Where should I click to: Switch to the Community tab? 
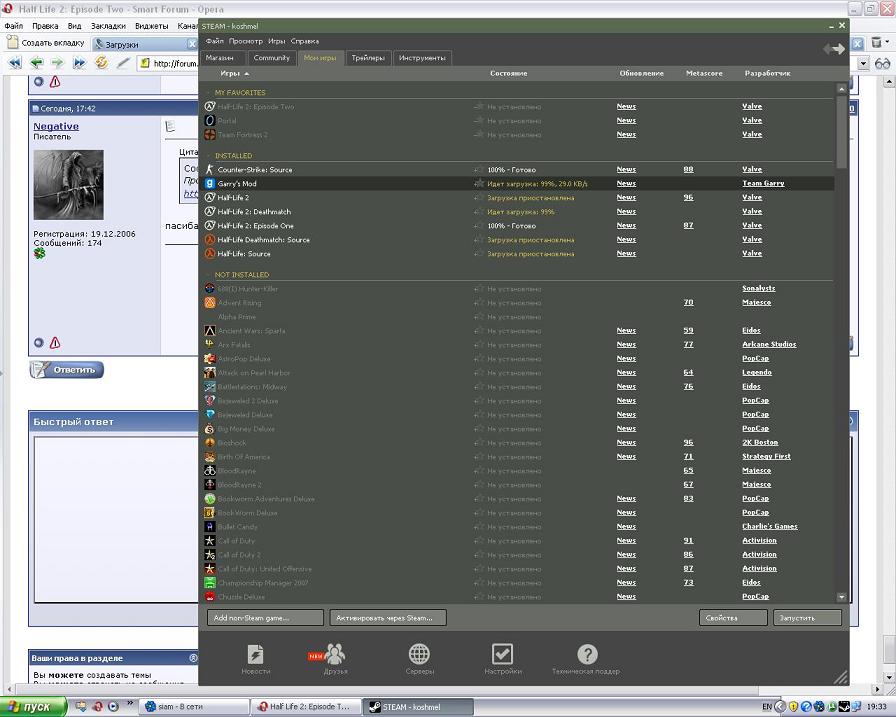coord(271,58)
